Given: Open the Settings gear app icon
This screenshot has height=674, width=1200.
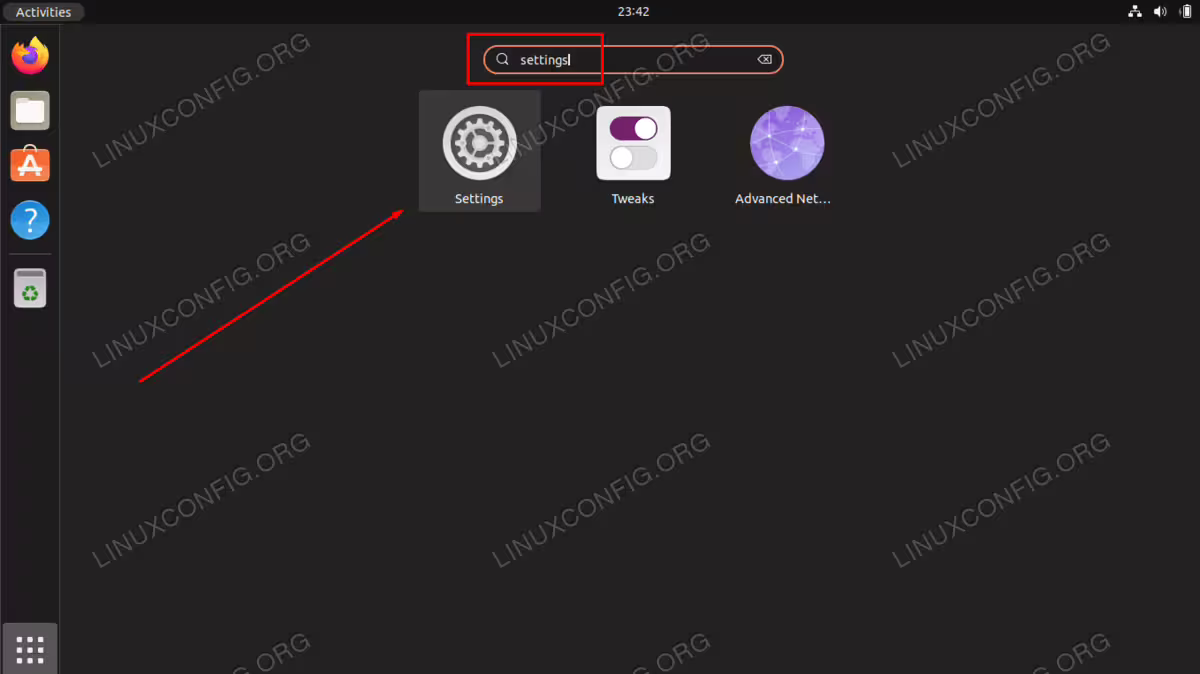Looking at the screenshot, I should [x=479, y=143].
